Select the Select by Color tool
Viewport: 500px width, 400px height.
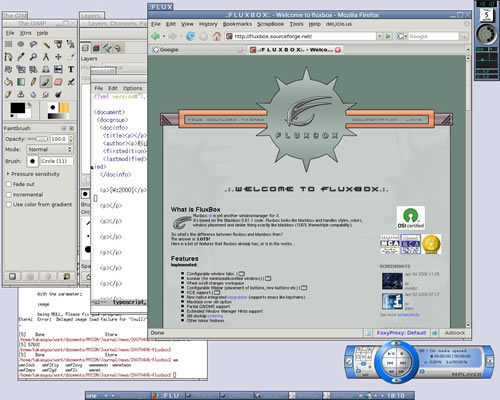pyautogui.click(x=58, y=44)
